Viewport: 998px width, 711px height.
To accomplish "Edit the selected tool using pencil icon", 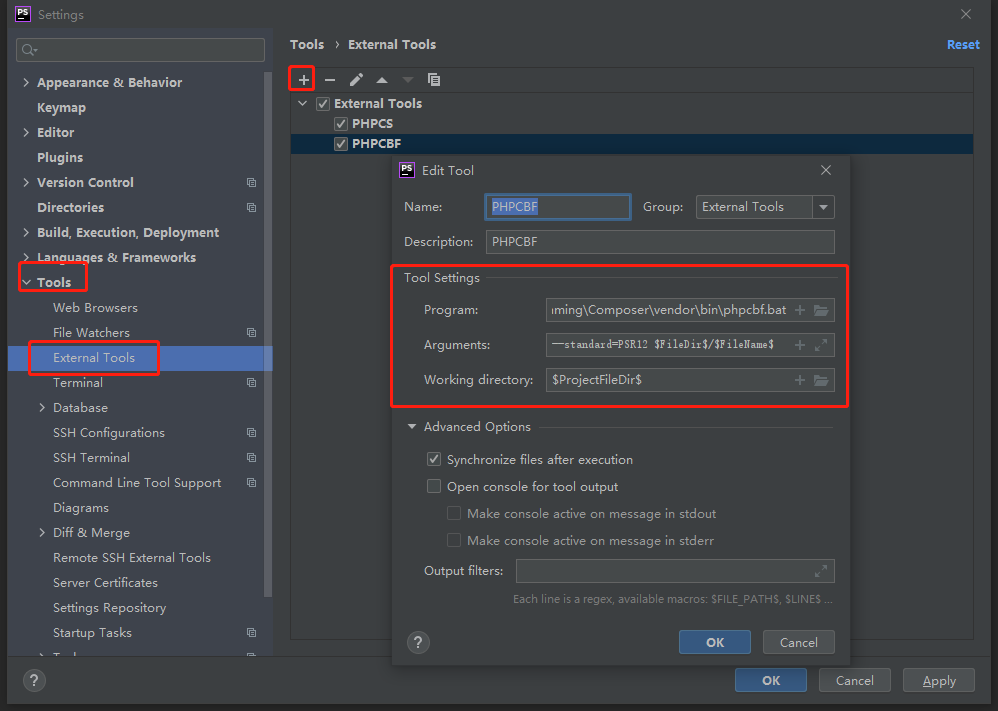I will (356, 80).
